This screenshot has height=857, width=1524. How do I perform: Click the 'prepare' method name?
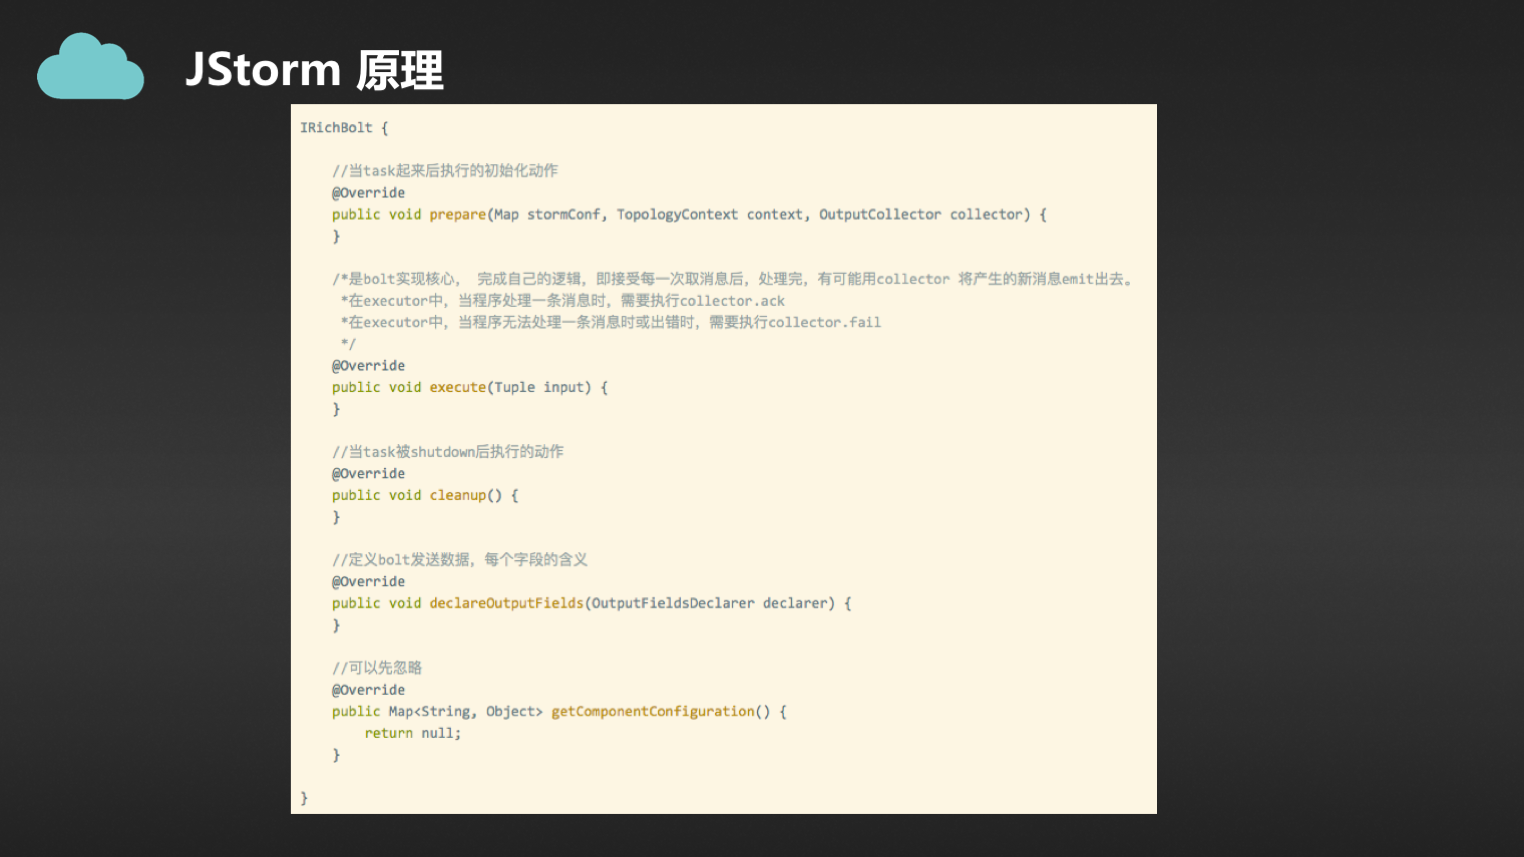[x=458, y=215]
